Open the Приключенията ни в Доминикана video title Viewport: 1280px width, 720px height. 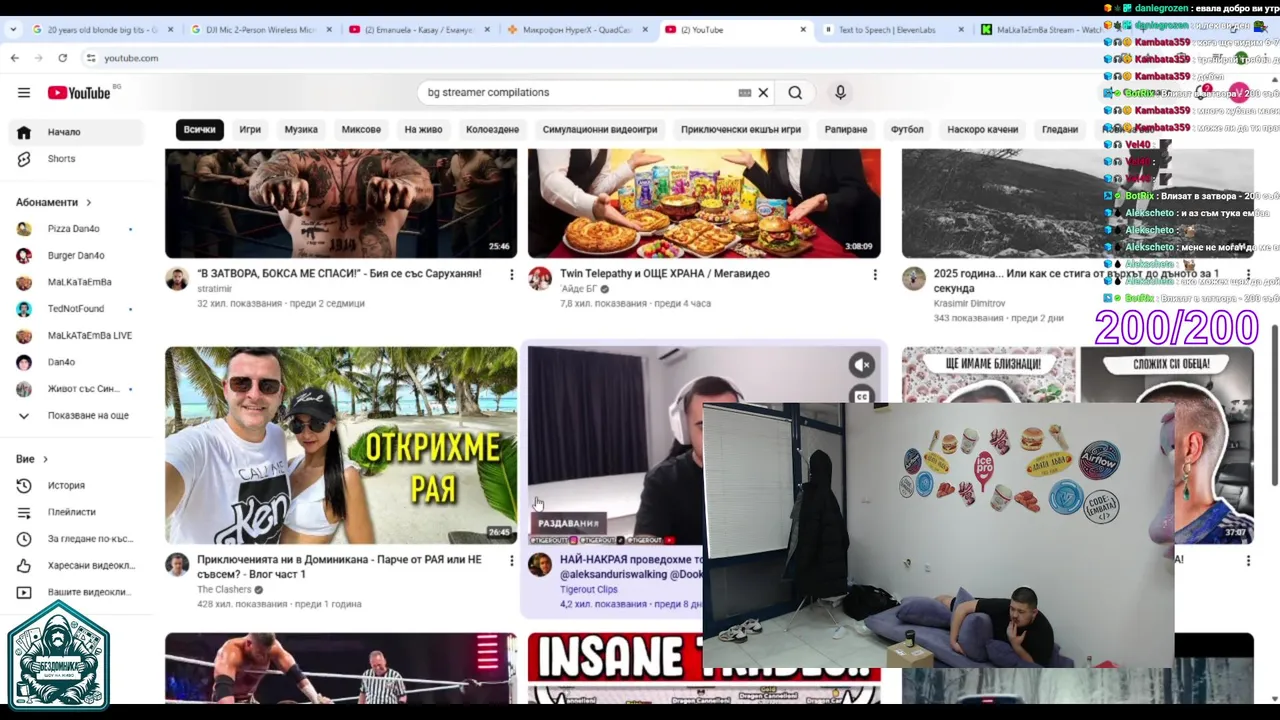339,567
